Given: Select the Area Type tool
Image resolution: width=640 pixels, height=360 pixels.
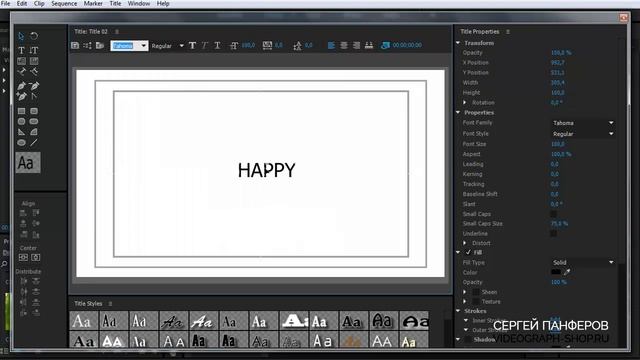Looking at the screenshot, I should coord(21,61).
